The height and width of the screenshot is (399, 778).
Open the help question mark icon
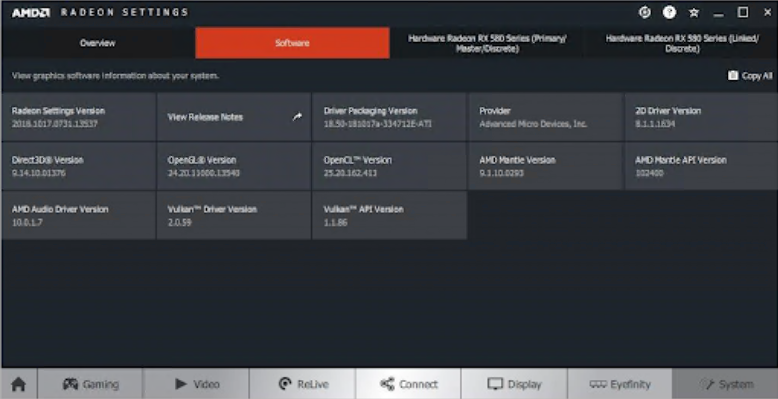pos(669,12)
